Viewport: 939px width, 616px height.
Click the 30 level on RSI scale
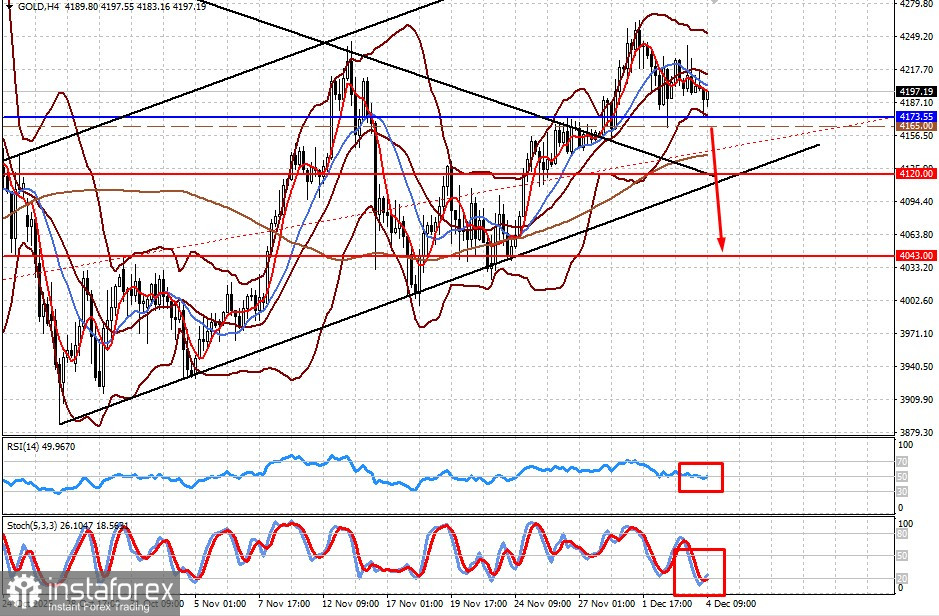point(902,491)
